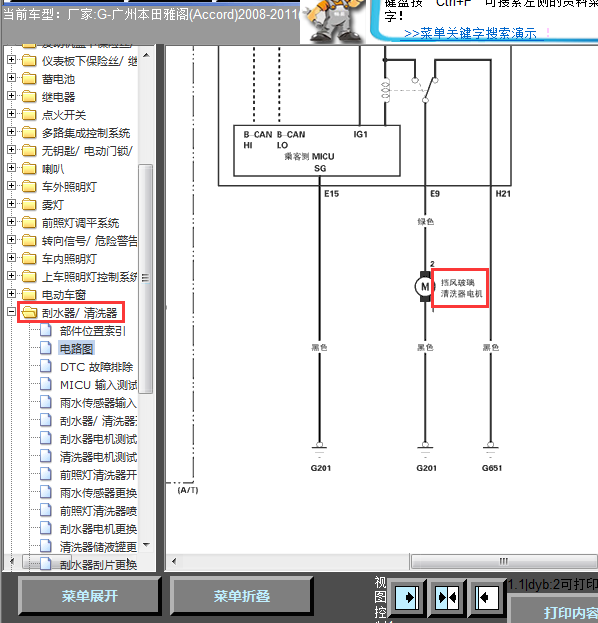Expand the 仪表板下保险丝 folder
The image size is (598, 623).
pyautogui.click(x=12, y=60)
